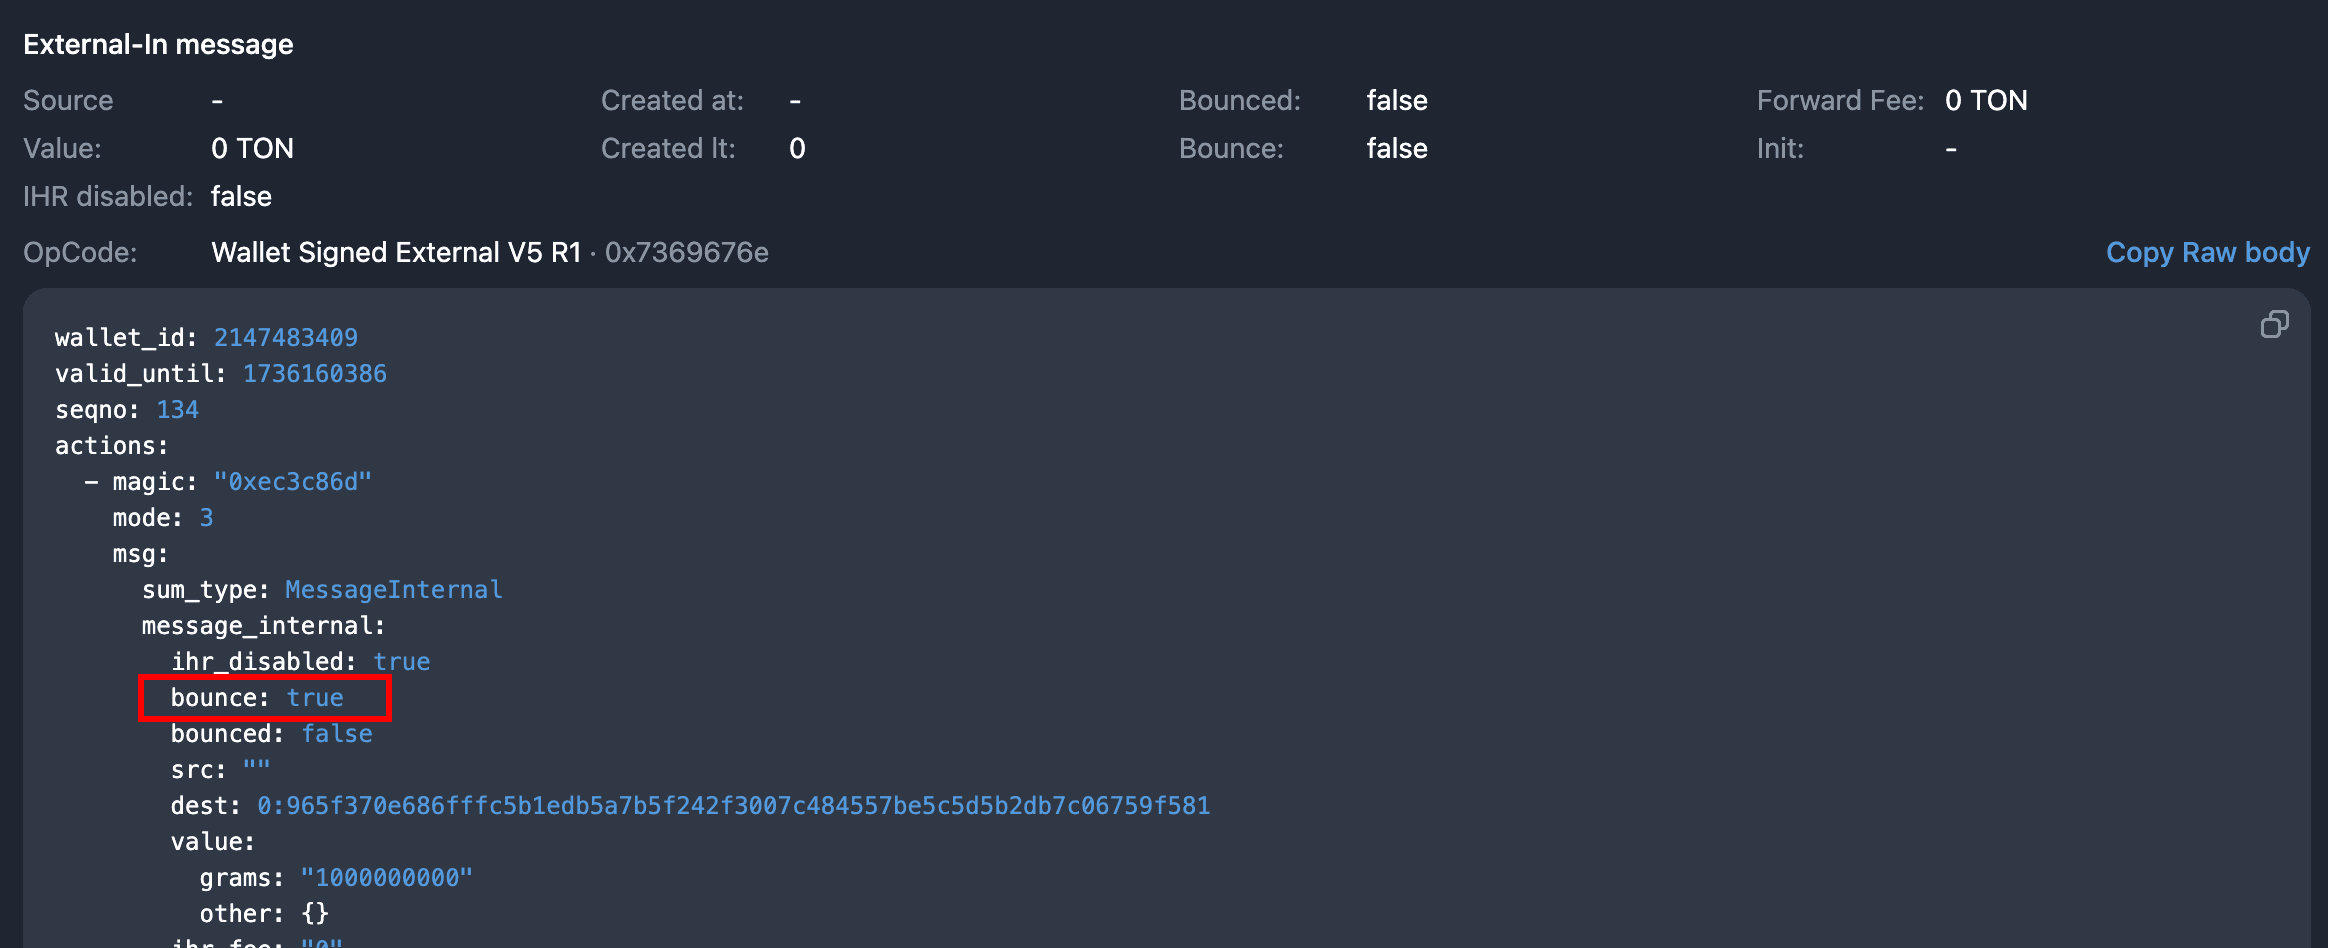Viewport: 2328px width, 948px height.
Task: Click the message_internal: key
Action: click(x=263, y=626)
